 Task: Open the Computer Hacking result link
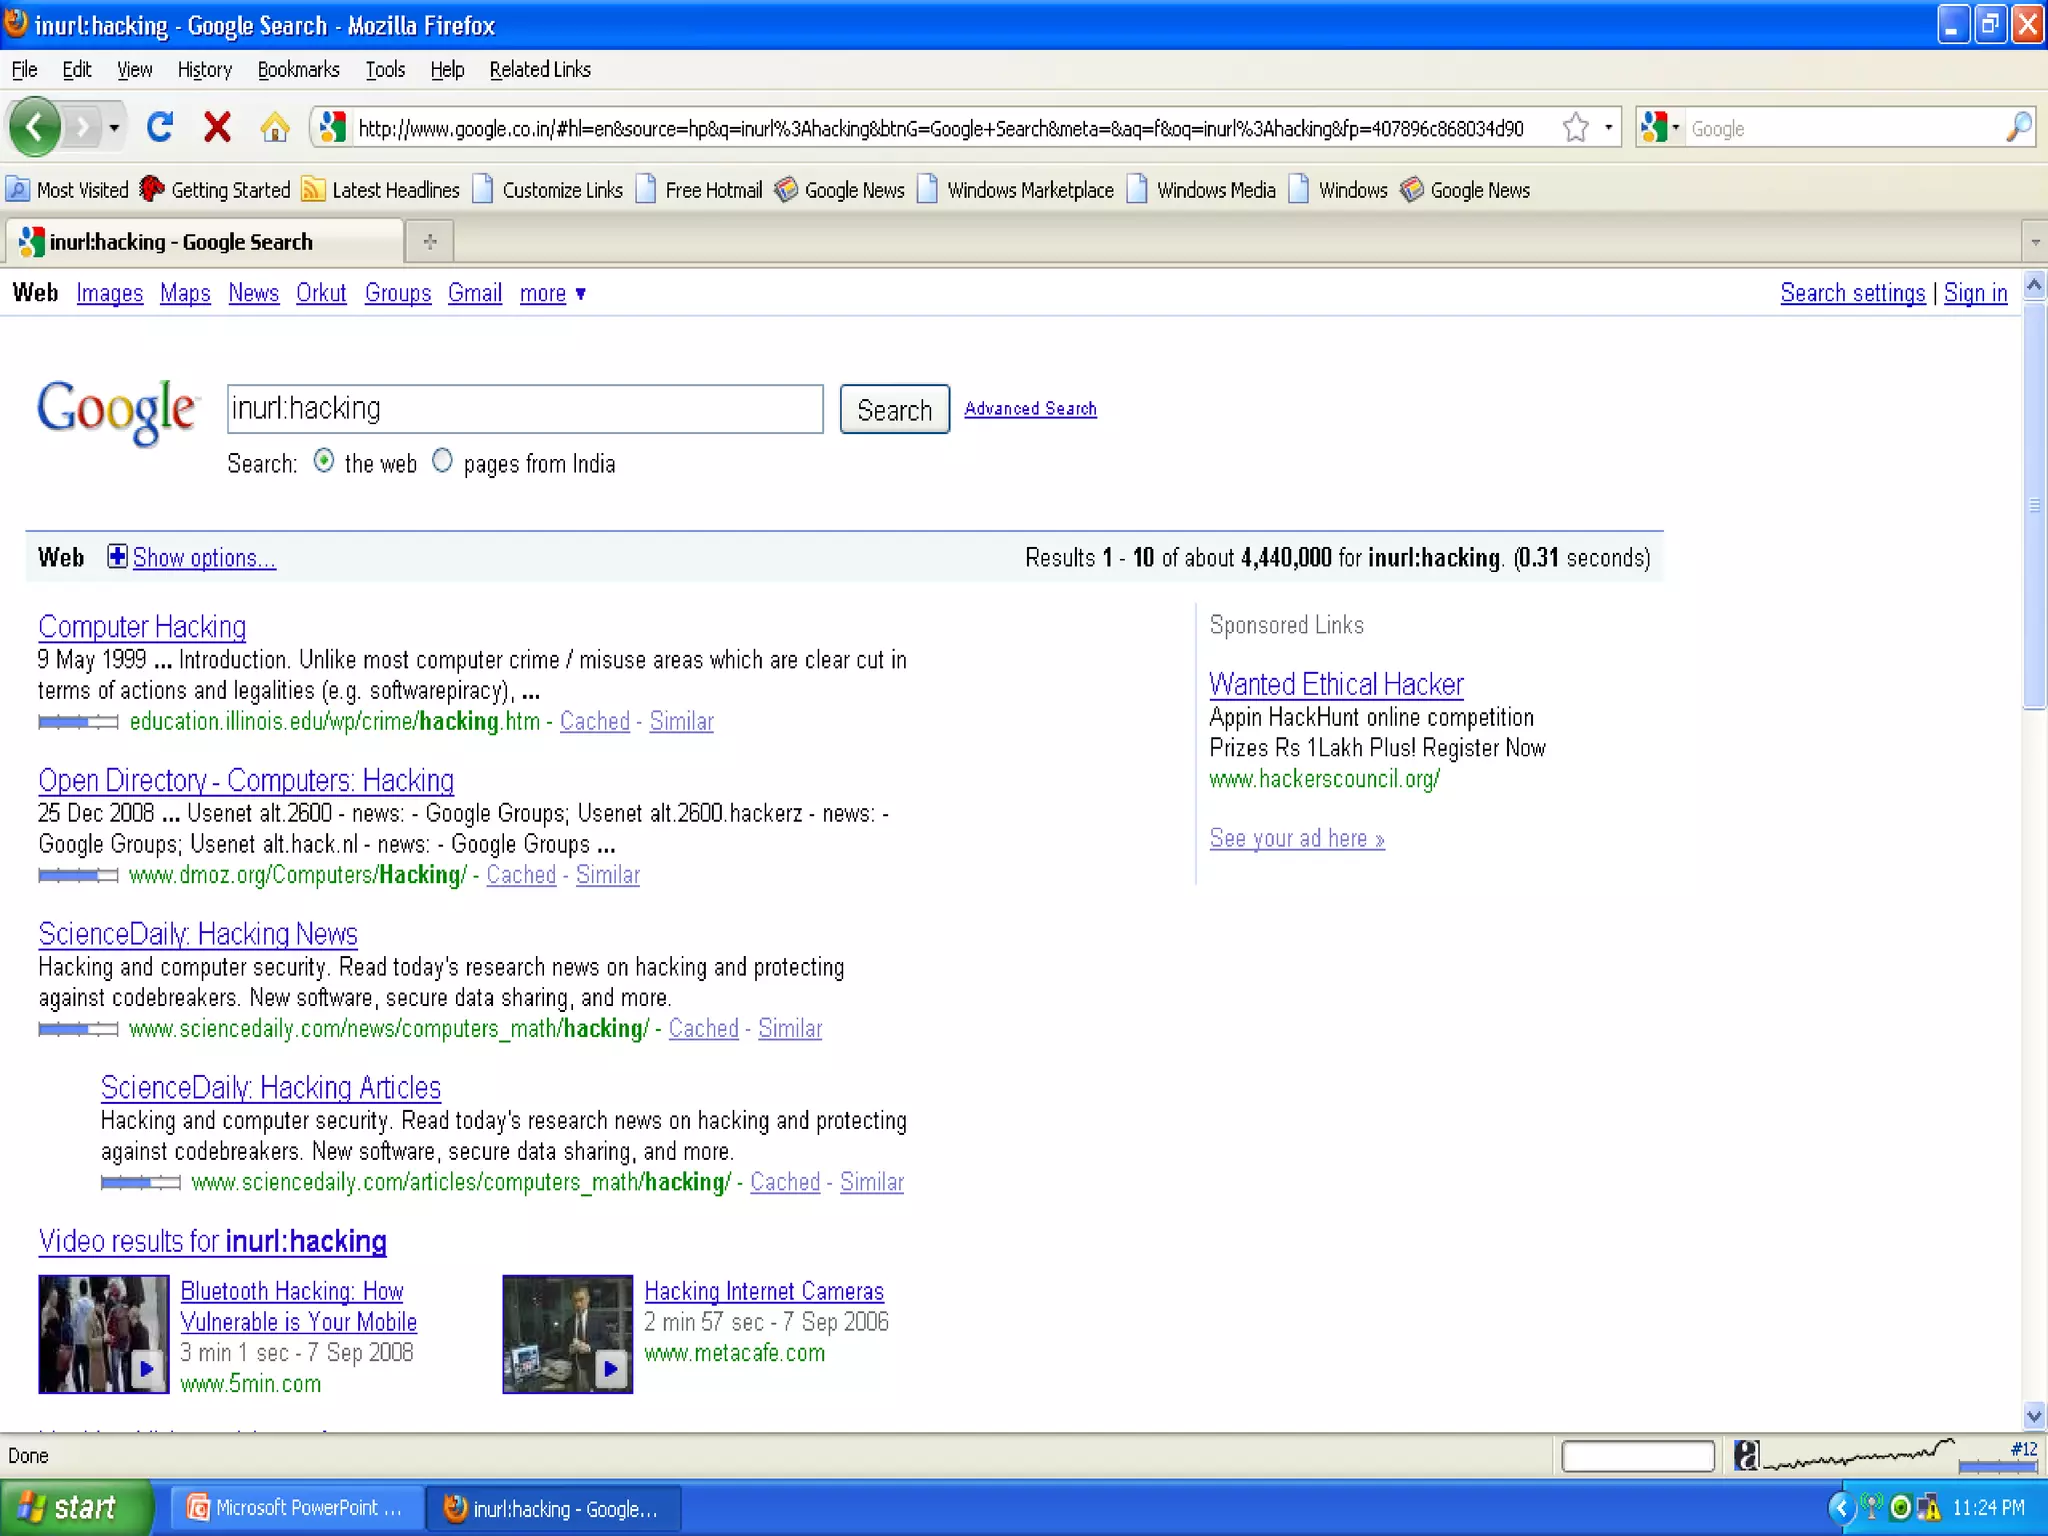tap(142, 627)
